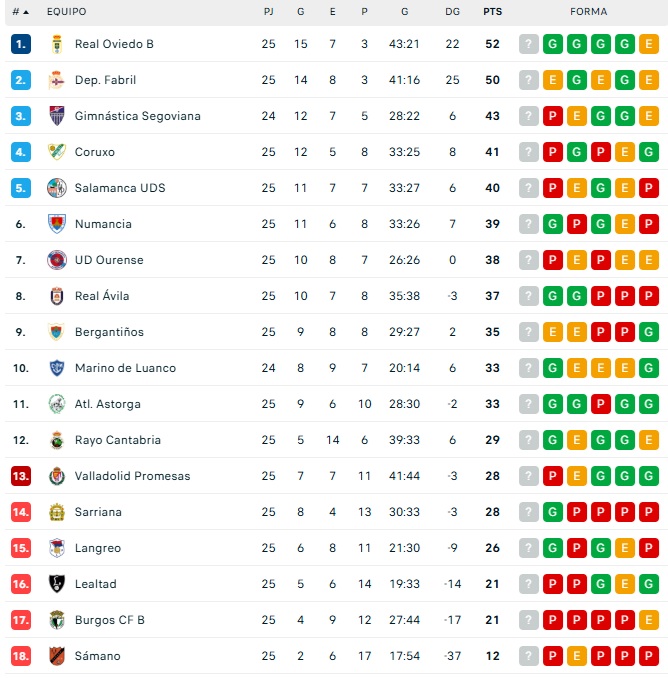Click Salamanca UDS's latest red P result
This screenshot has height=678, width=668.
(649, 188)
